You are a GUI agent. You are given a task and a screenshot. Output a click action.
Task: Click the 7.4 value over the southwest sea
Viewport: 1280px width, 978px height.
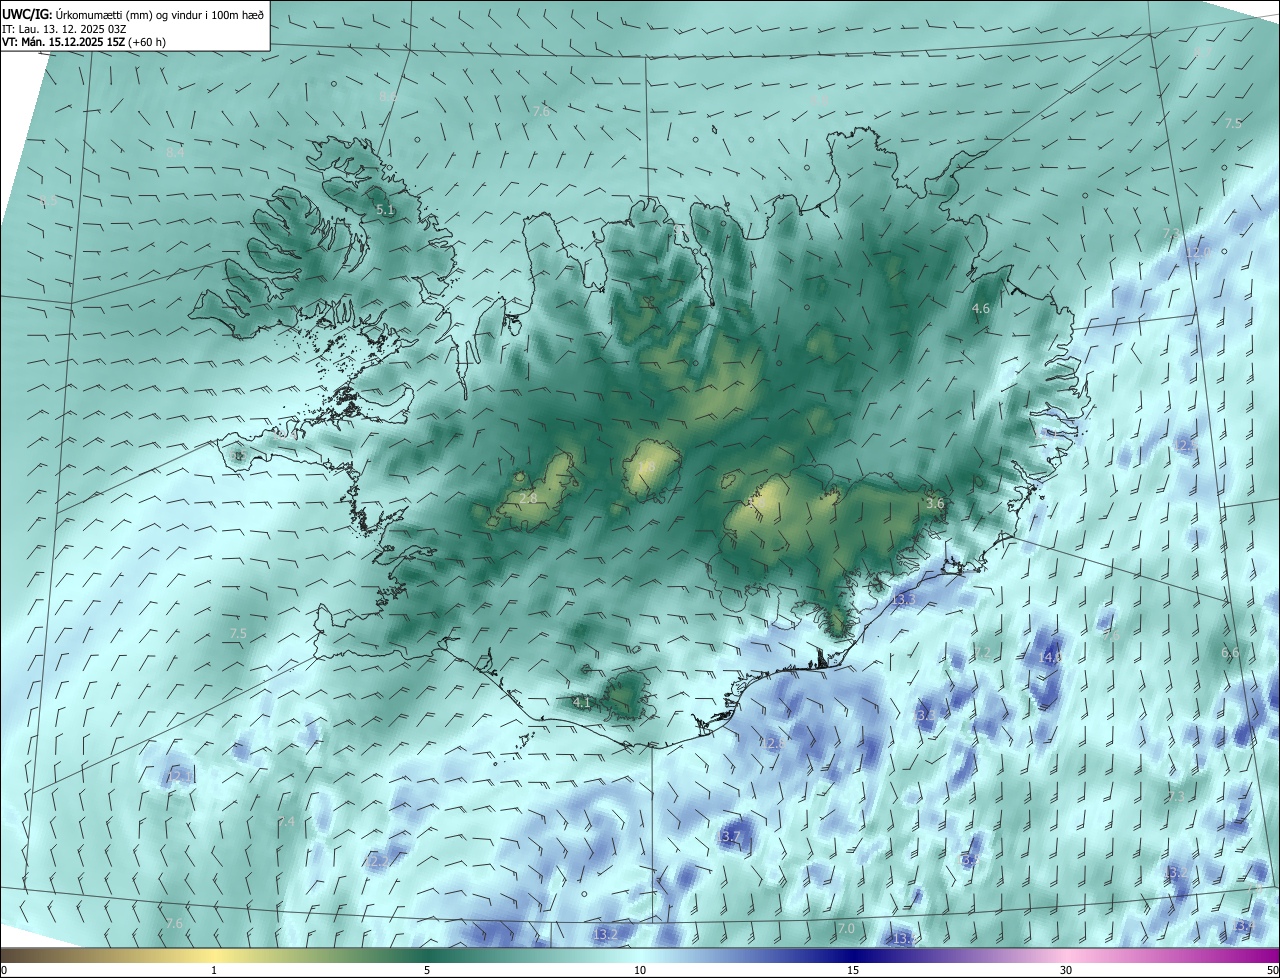(286, 822)
